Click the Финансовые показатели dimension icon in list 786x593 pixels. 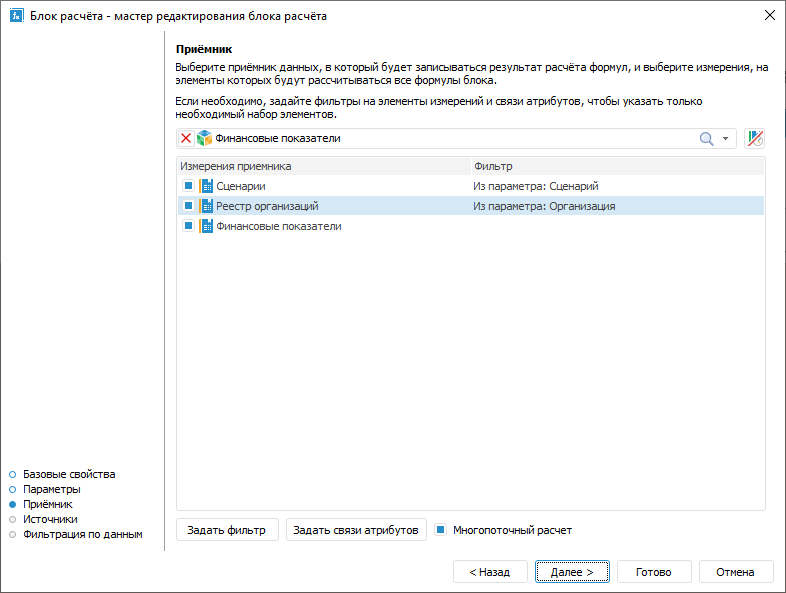pos(206,226)
